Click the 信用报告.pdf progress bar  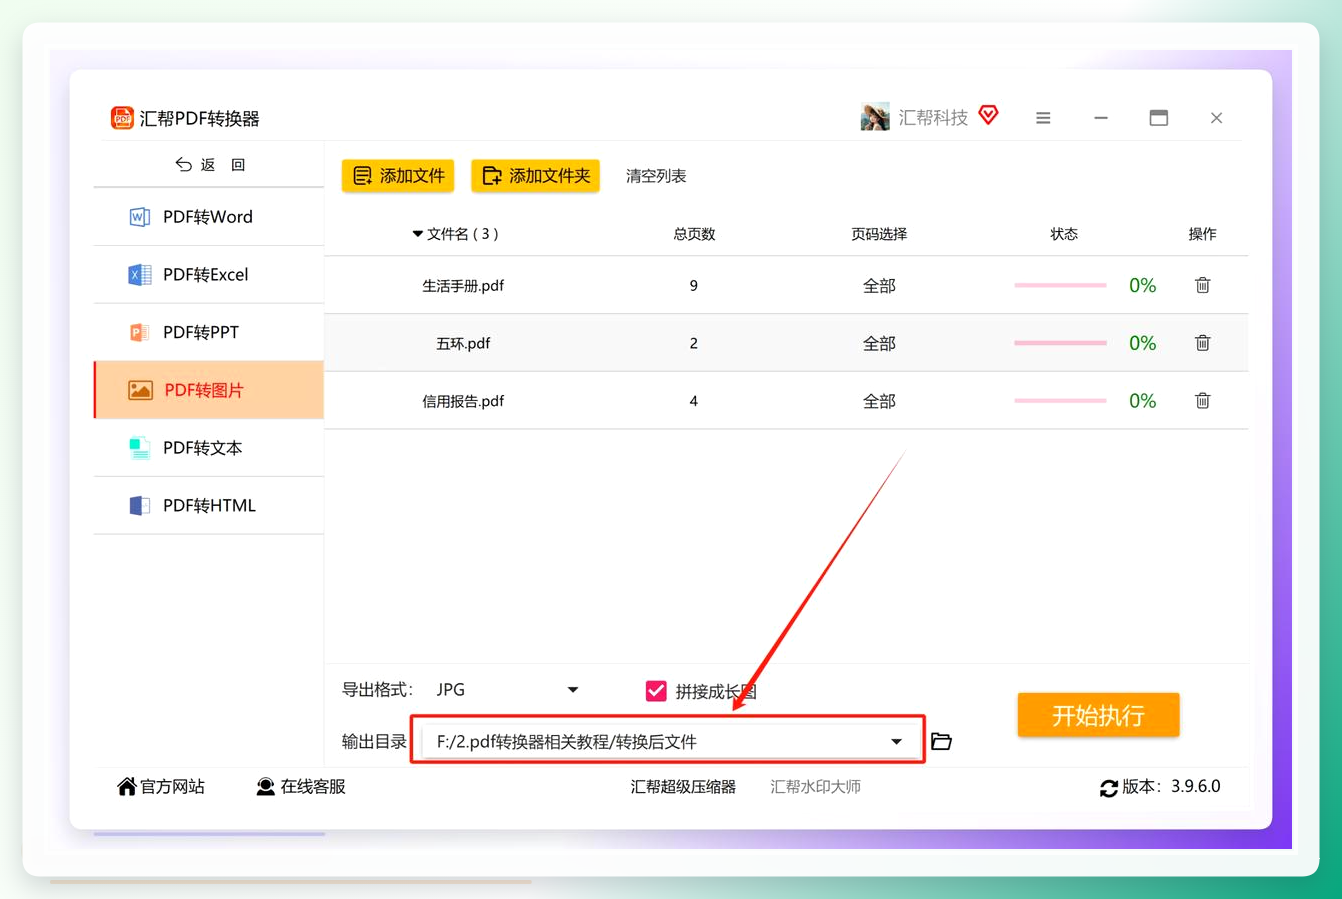coord(1060,401)
